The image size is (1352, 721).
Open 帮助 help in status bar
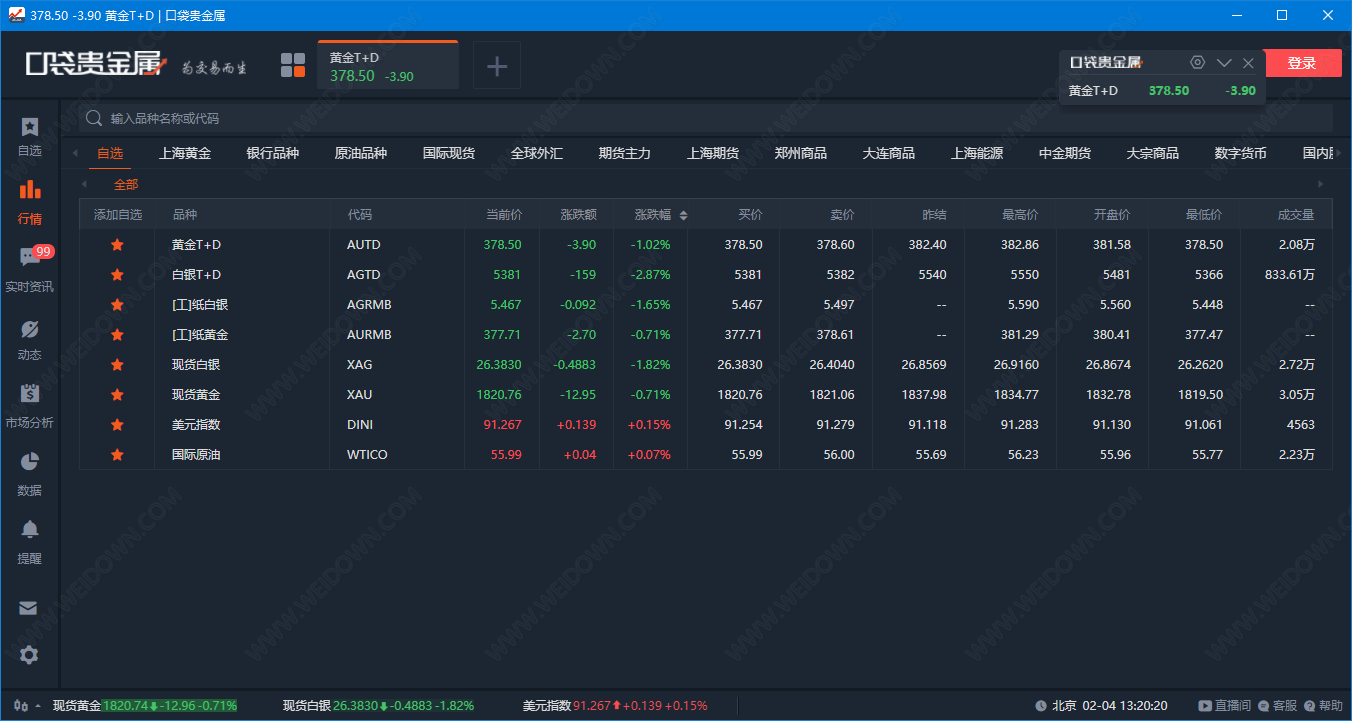coord(1324,706)
